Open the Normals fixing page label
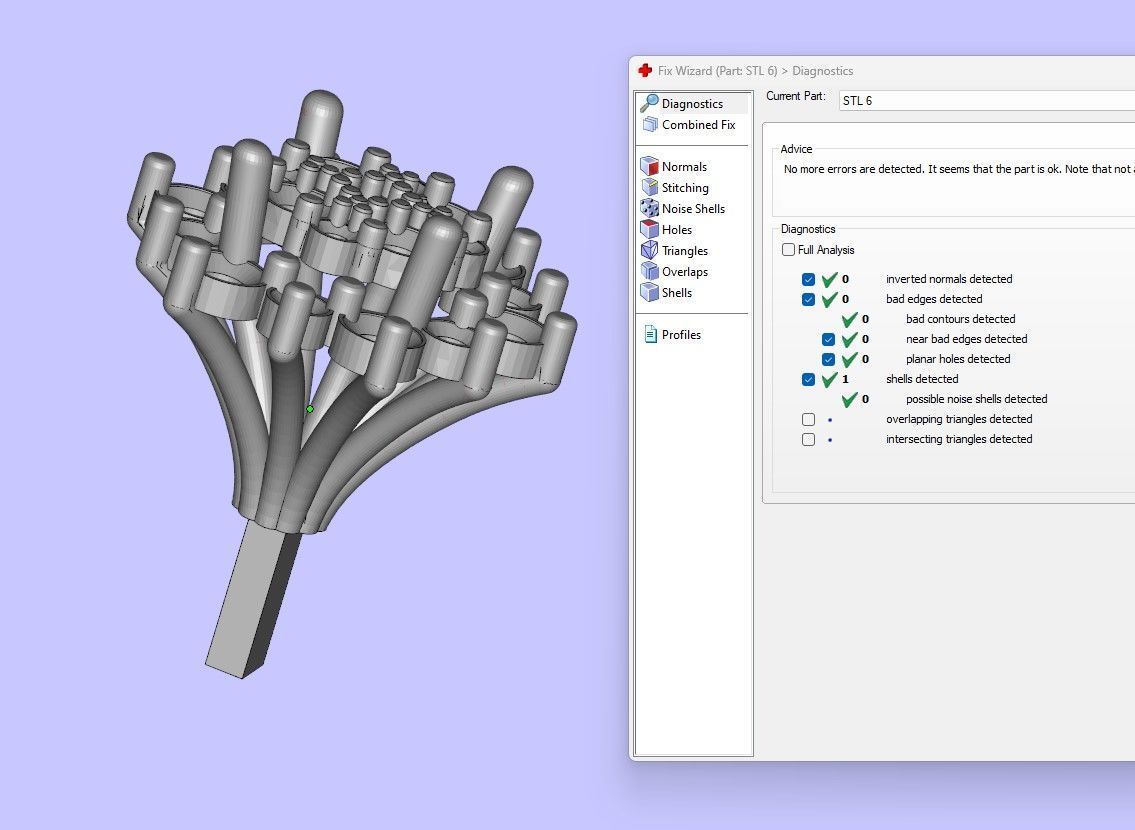The height and width of the screenshot is (830, 1135). click(684, 166)
